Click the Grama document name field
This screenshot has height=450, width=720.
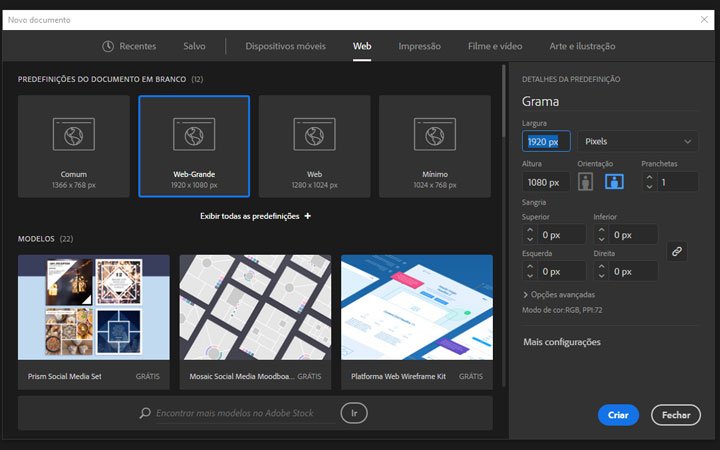point(610,101)
